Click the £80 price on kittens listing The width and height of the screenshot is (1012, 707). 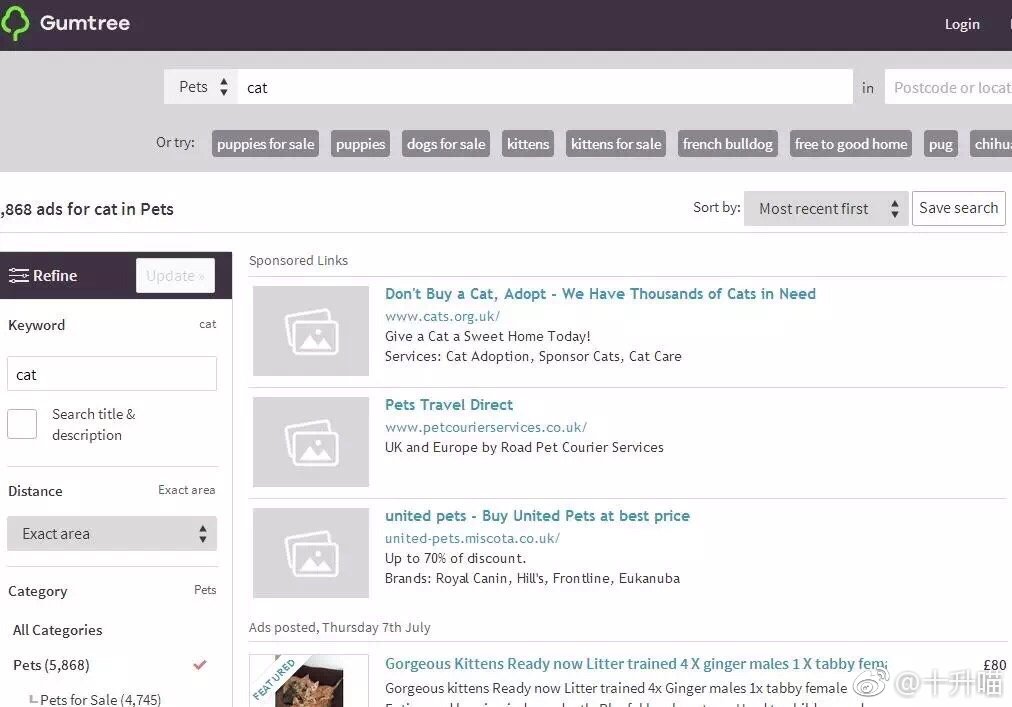tap(994, 665)
